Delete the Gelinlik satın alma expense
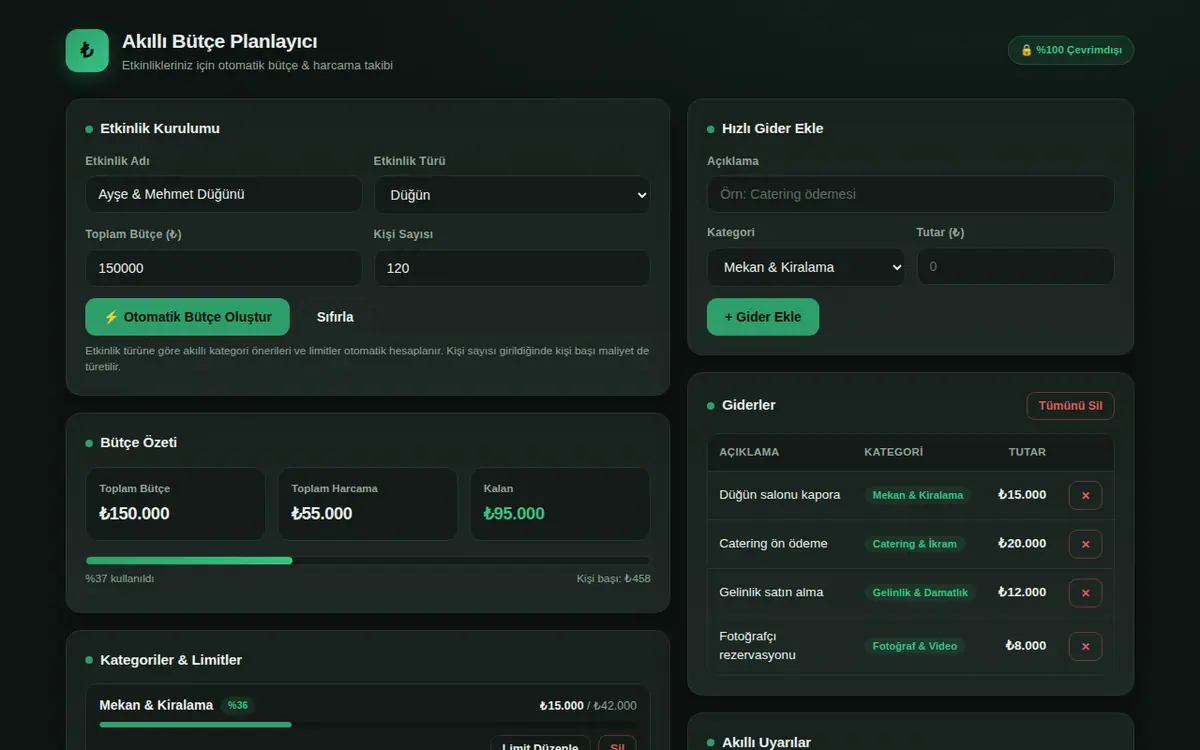This screenshot has width=1200, height=750. click(1085, 592)
